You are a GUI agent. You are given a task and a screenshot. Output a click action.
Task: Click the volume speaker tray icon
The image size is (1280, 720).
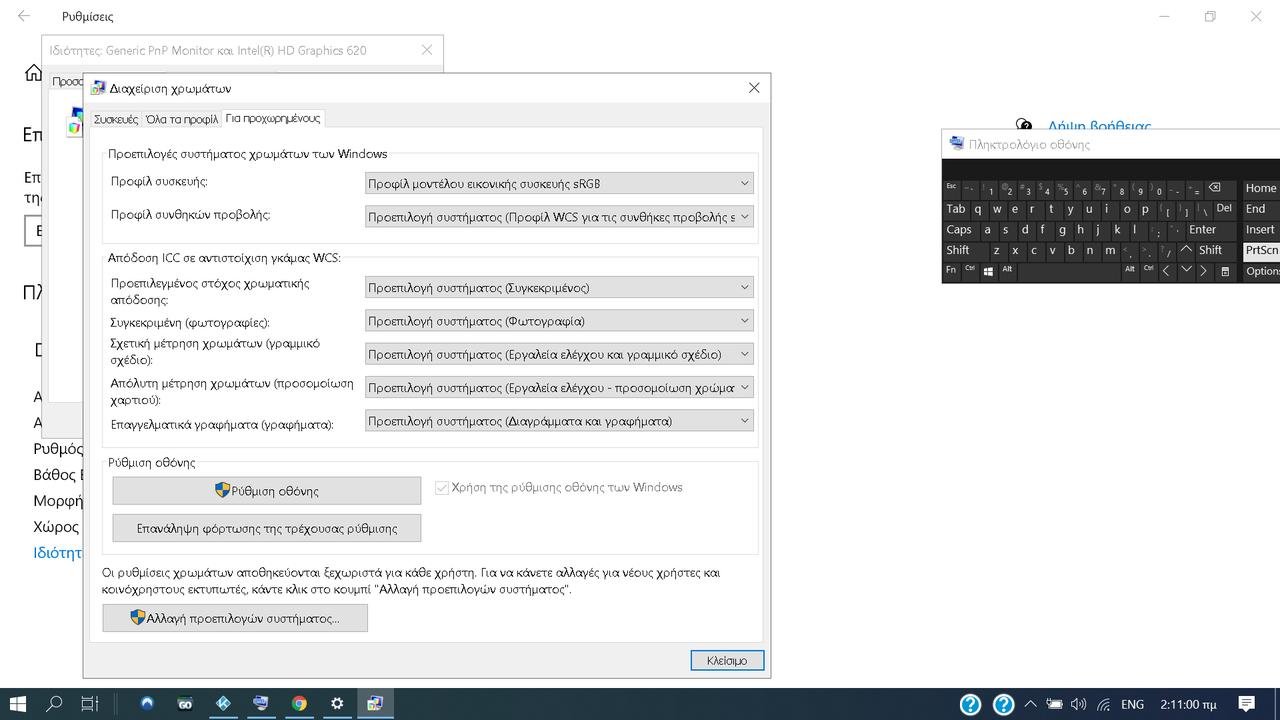(x=1078, y=704)
